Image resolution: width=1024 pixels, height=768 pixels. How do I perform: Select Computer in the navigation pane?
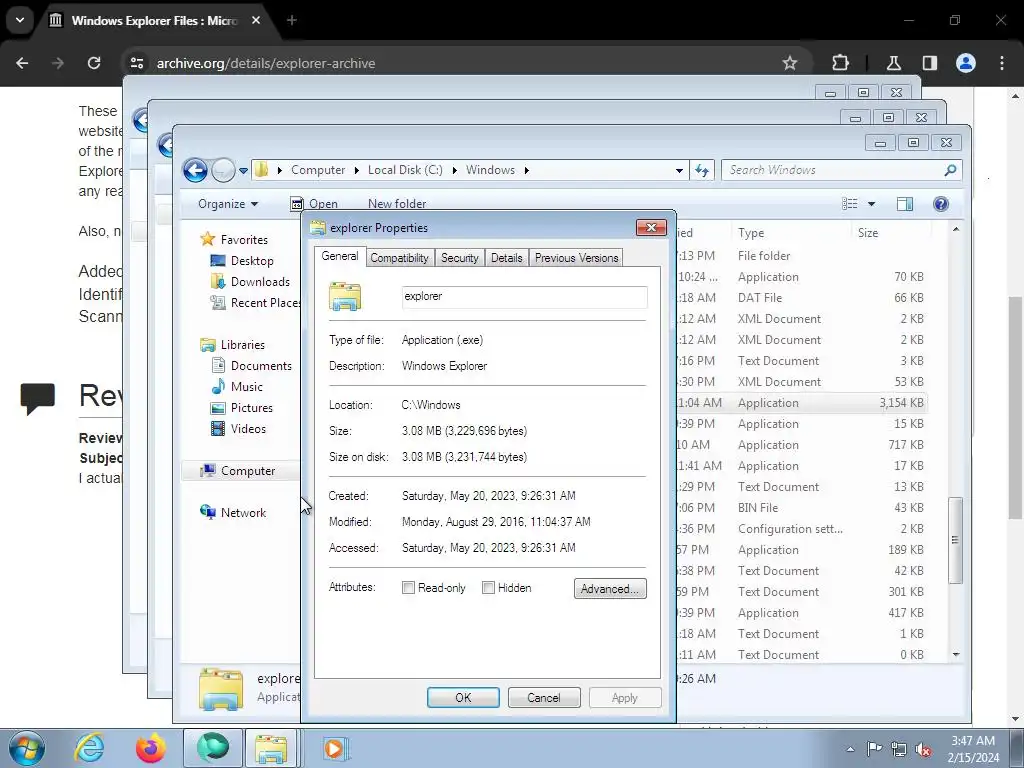[x=238, y=471]
